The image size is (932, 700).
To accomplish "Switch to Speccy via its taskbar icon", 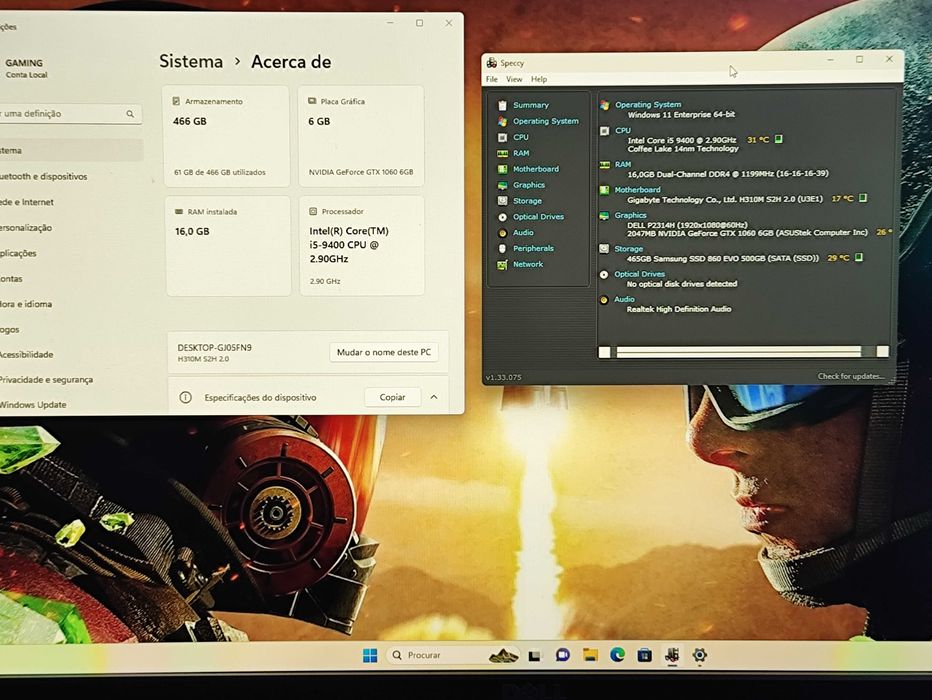I will (x=672, y=655).
